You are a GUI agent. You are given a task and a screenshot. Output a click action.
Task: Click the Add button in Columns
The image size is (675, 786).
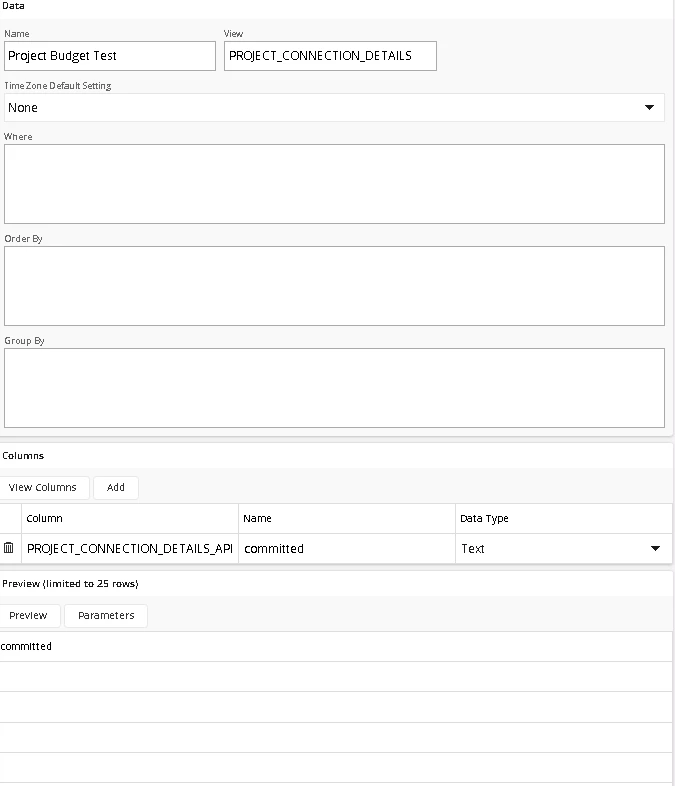(116, 488)
